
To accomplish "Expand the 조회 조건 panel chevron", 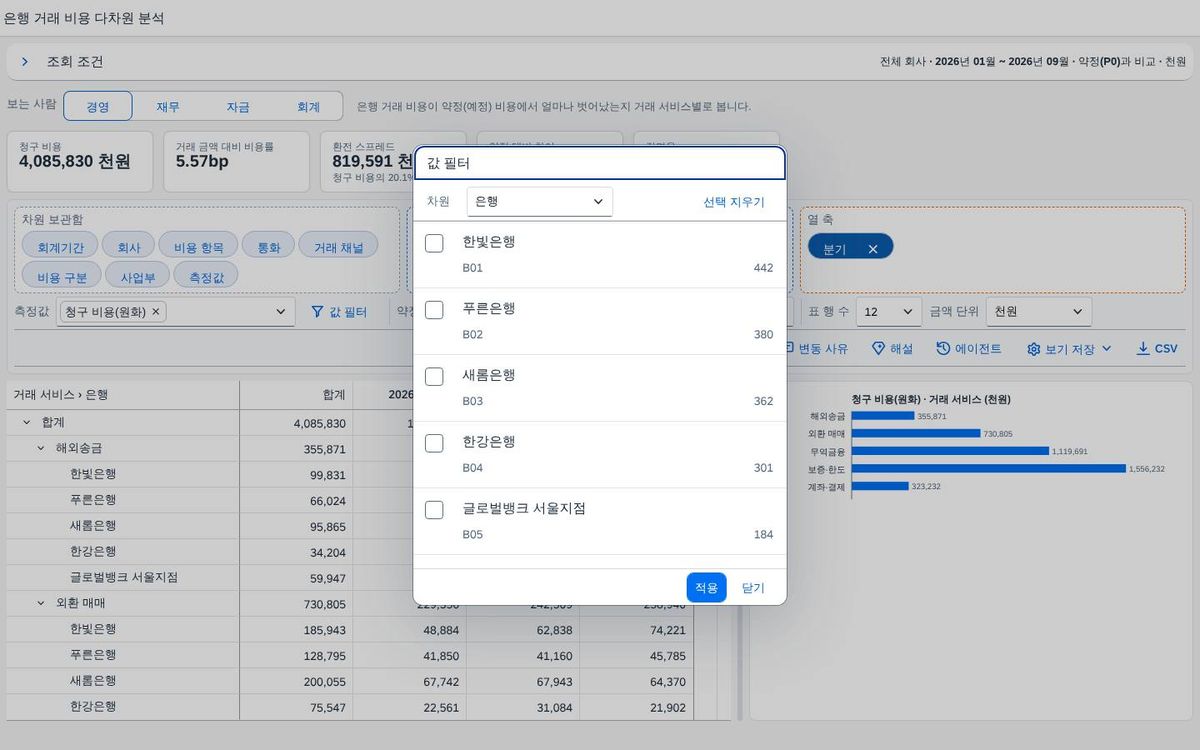I will 25,62.
